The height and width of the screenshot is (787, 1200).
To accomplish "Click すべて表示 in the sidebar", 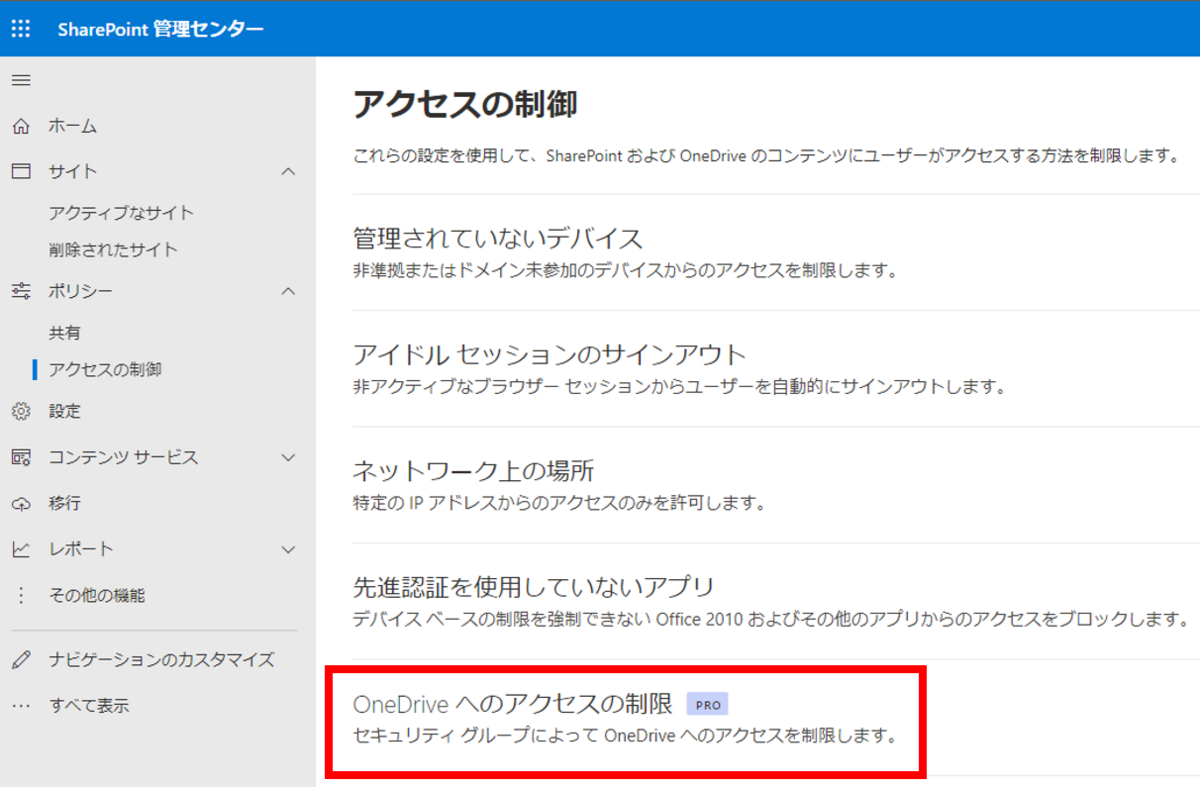I will pyautogui.click(x=89, y=706).
